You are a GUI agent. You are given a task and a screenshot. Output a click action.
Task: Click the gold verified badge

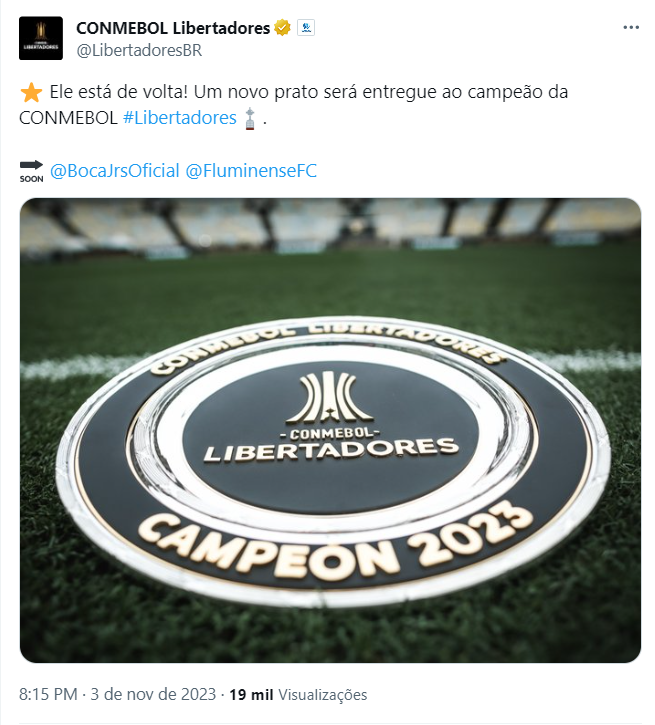point(282,28)
